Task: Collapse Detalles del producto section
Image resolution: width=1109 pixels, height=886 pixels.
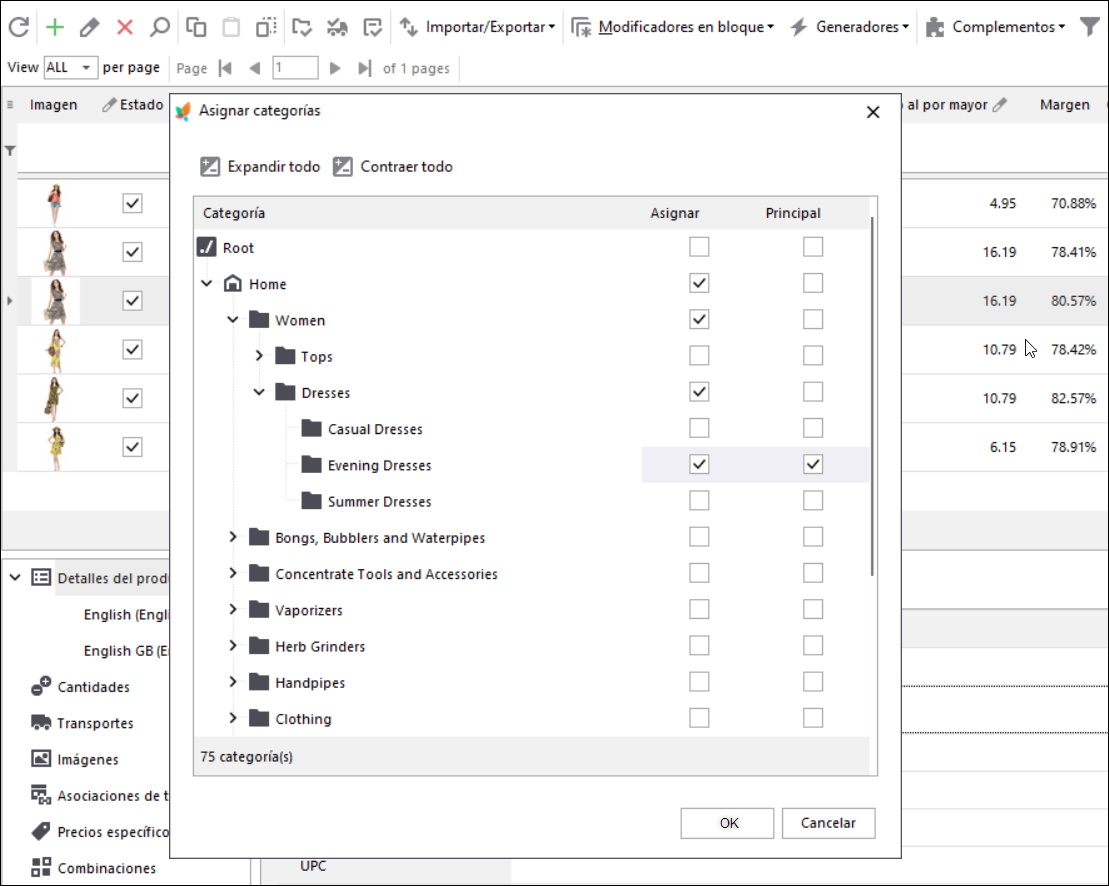Action: click(15, 578)
